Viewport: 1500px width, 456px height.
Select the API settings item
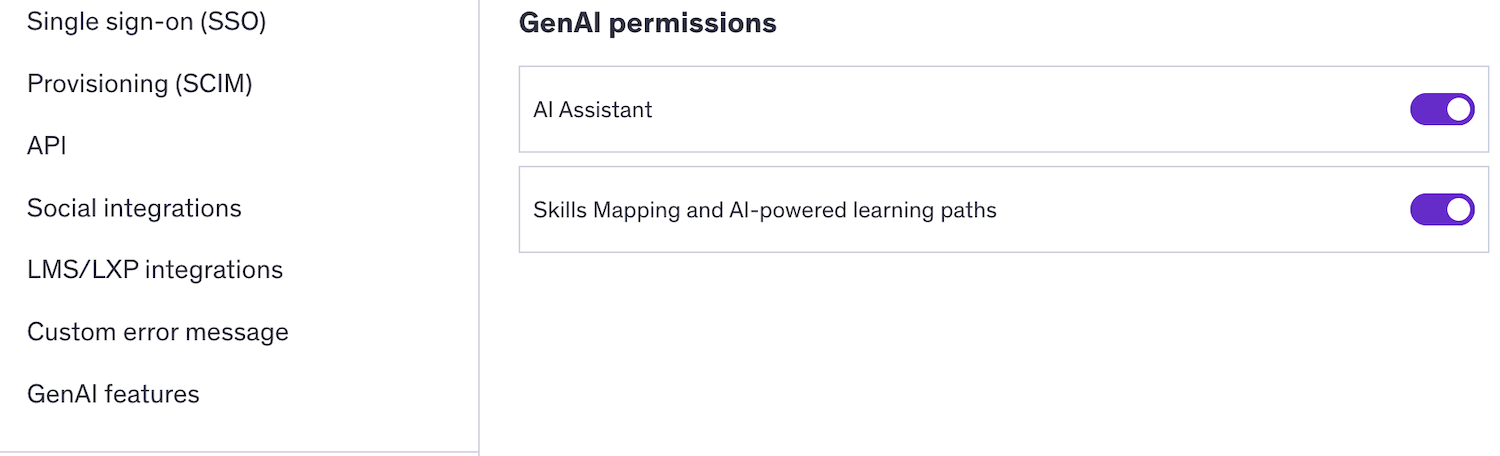(46, 146)
